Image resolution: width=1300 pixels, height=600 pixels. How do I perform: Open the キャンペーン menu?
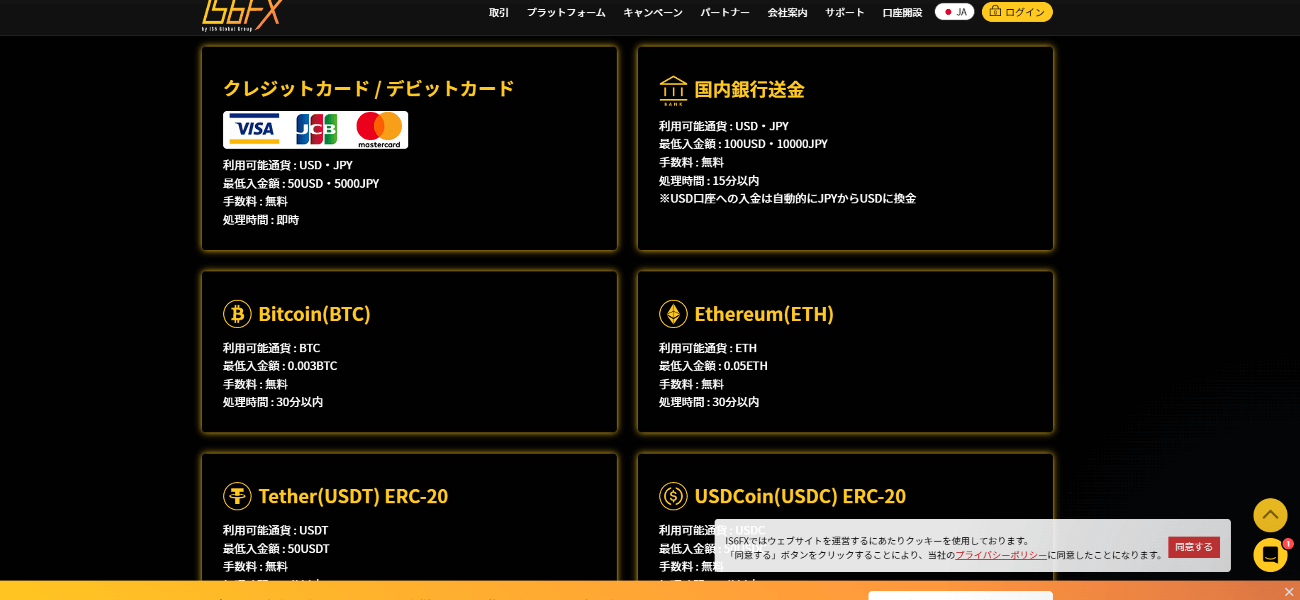[x=653, y=12]
